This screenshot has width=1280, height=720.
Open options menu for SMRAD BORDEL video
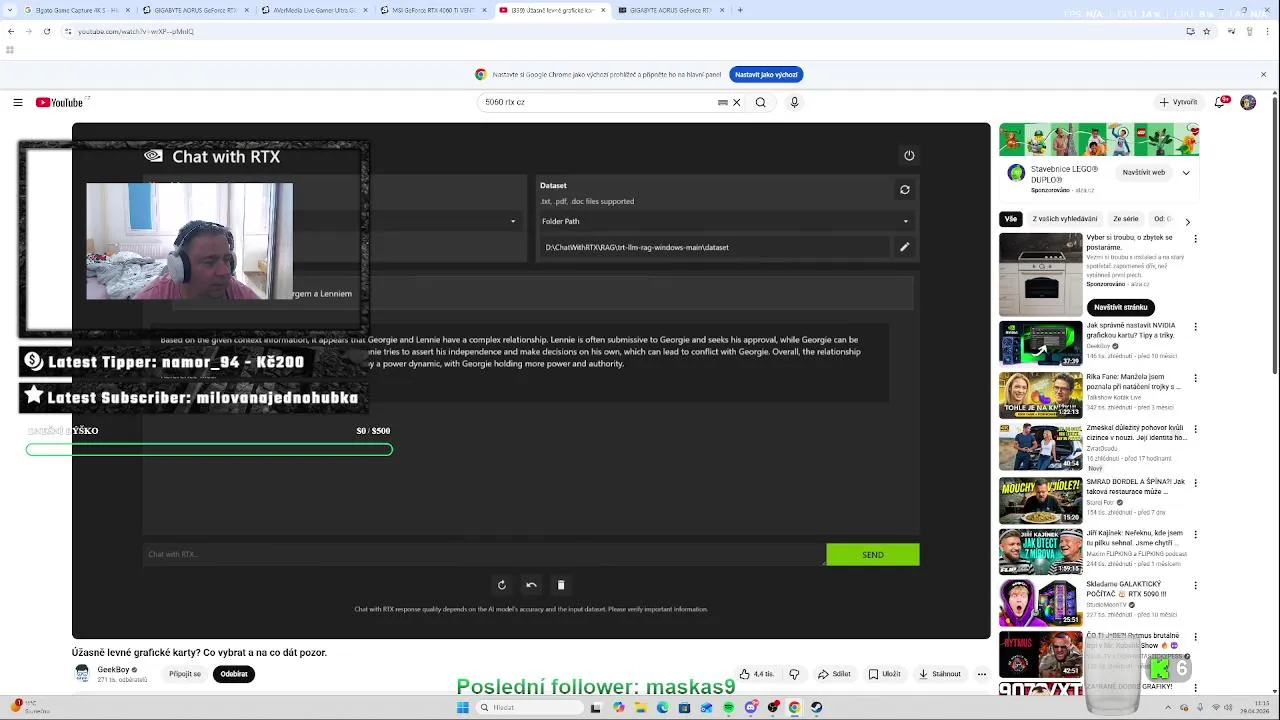click(x=1195, y=482)
